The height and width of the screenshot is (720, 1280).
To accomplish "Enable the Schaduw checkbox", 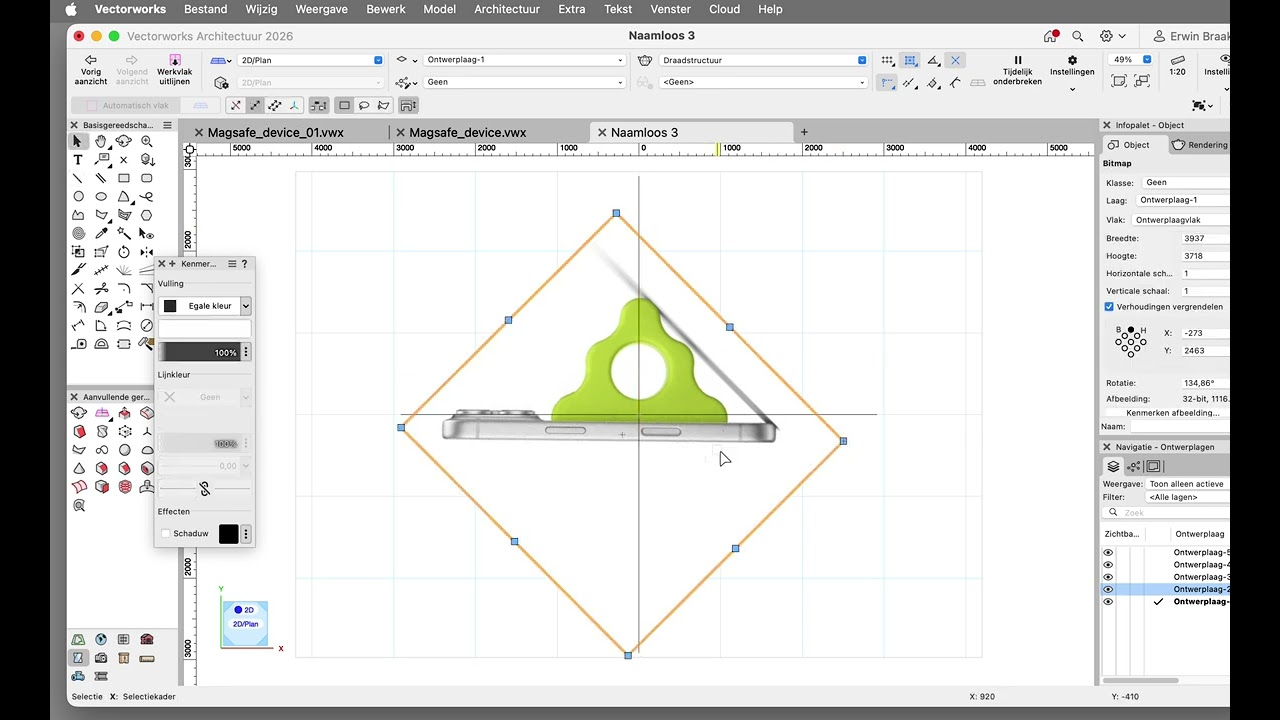I will pos(166,534).
